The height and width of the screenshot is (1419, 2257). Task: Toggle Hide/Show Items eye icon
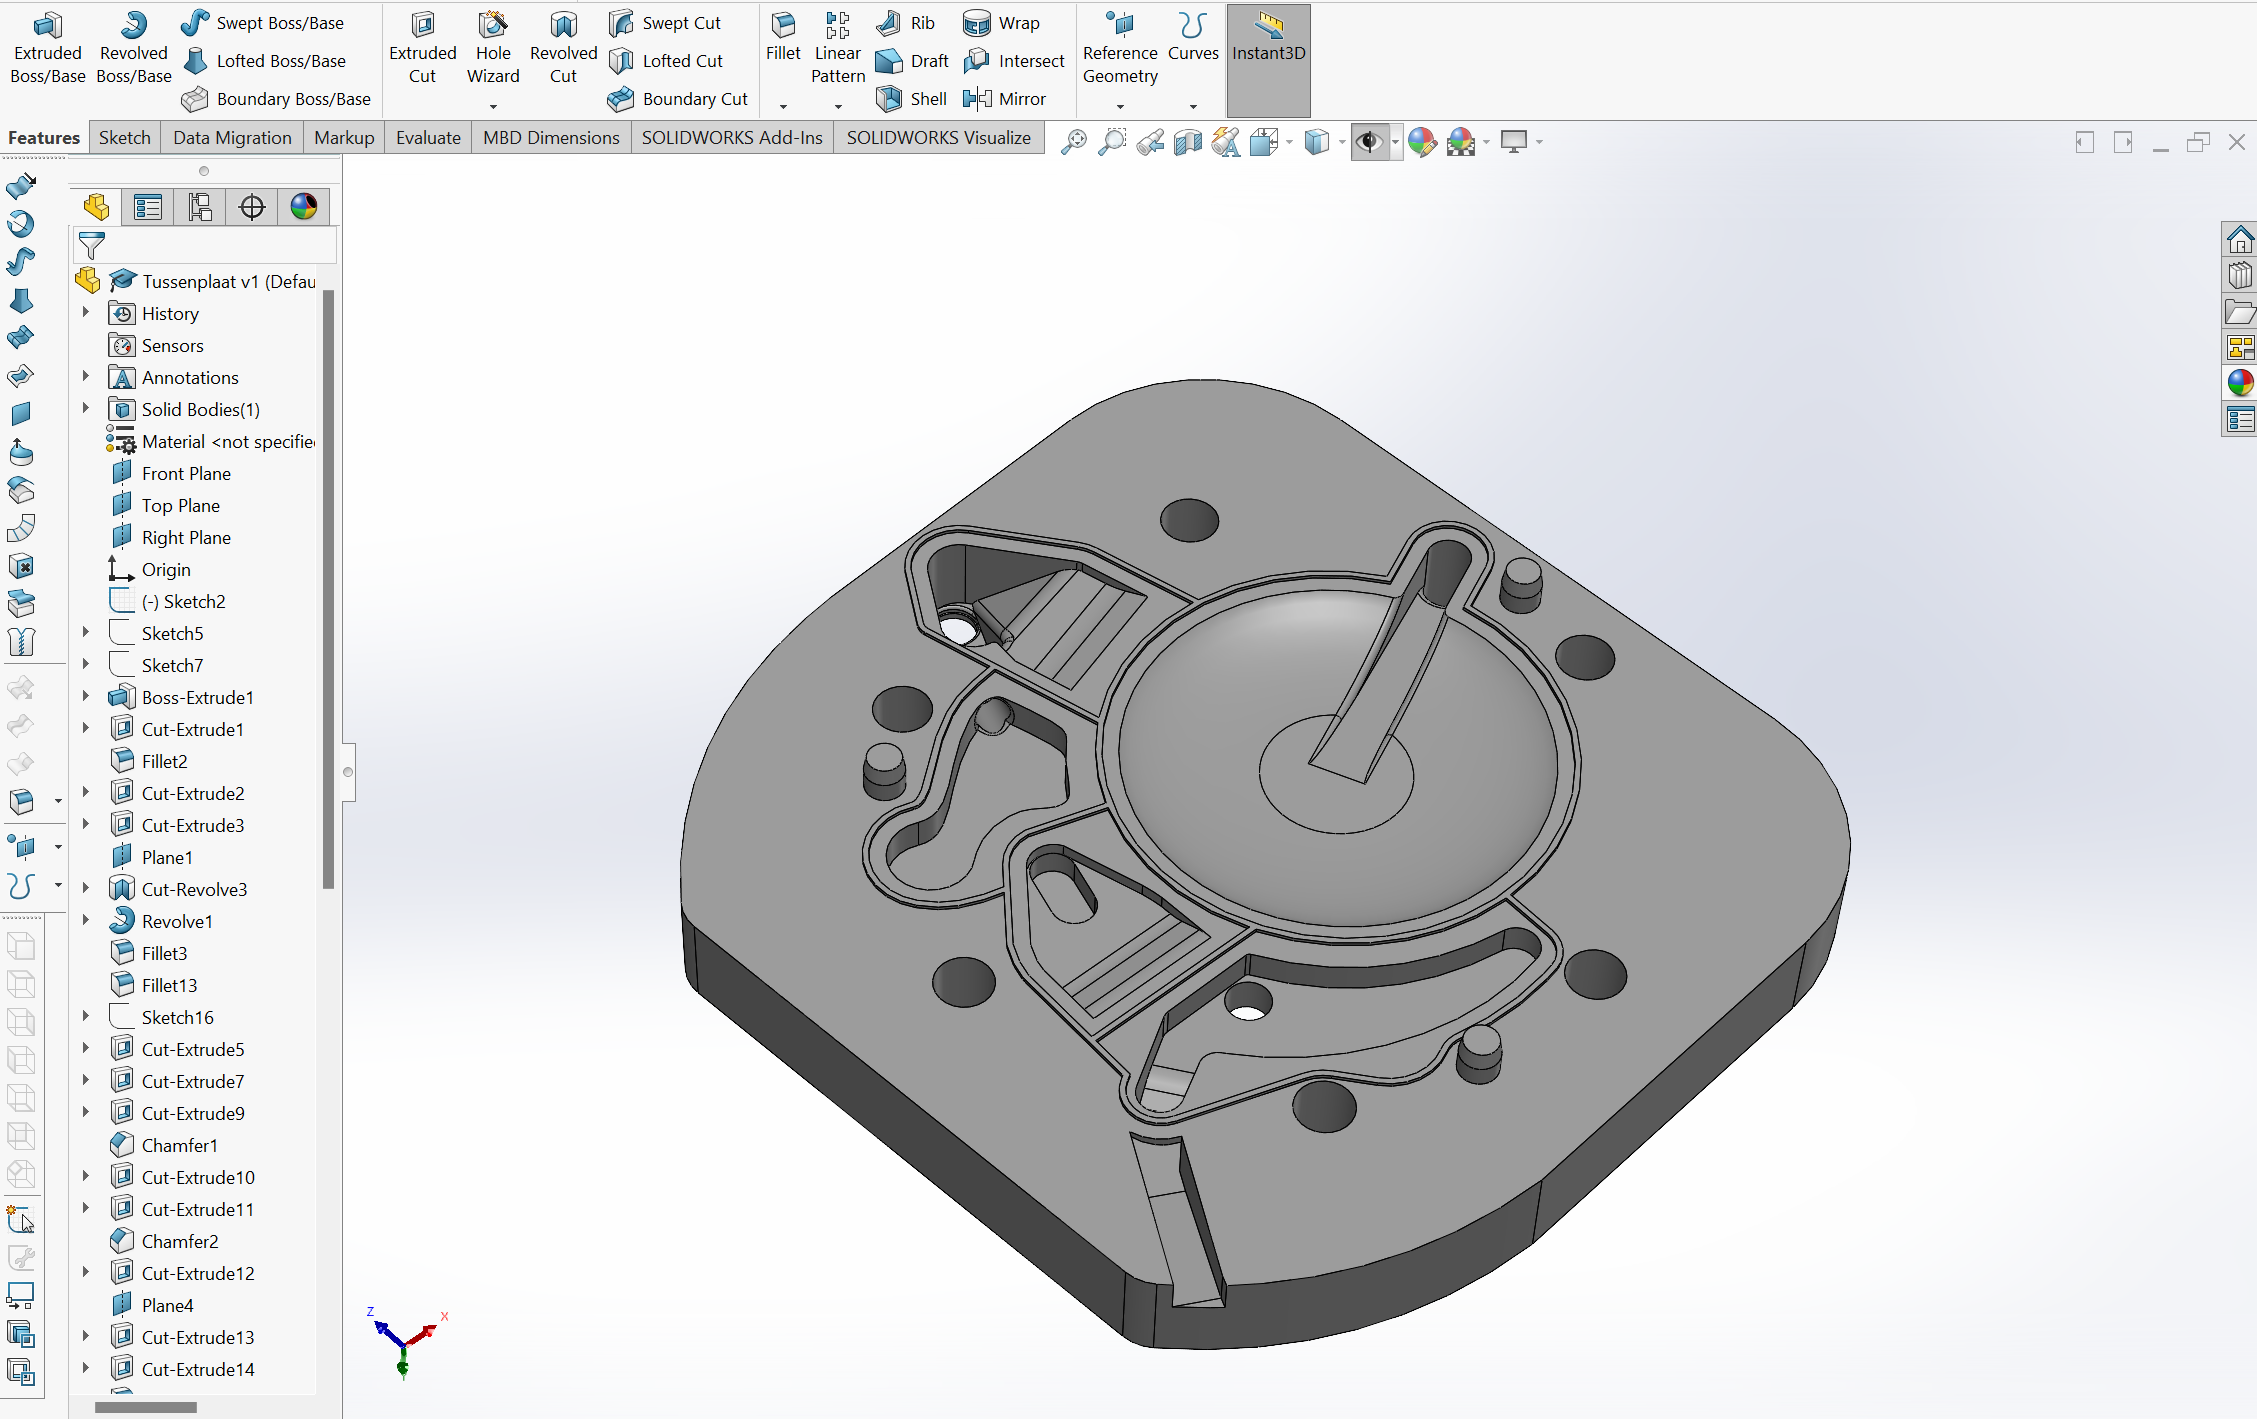[1368, 142]
